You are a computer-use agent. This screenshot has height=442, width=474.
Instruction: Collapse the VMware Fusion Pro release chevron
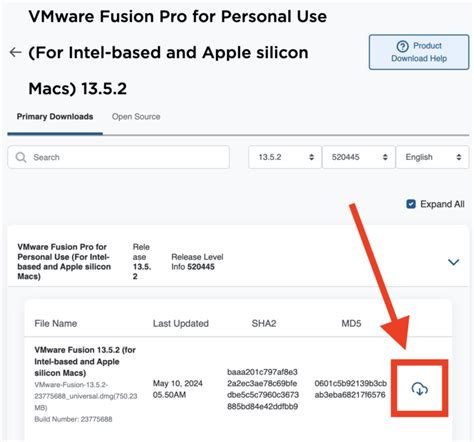tap(453, 262)
